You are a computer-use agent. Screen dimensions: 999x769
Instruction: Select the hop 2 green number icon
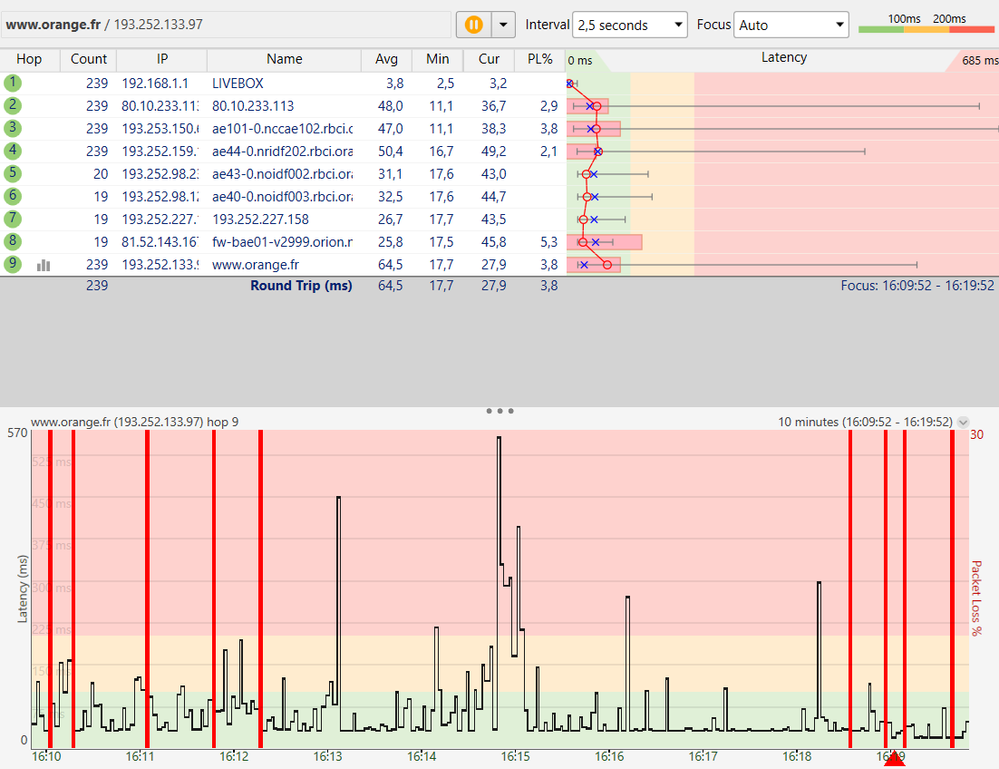[12, 106]
